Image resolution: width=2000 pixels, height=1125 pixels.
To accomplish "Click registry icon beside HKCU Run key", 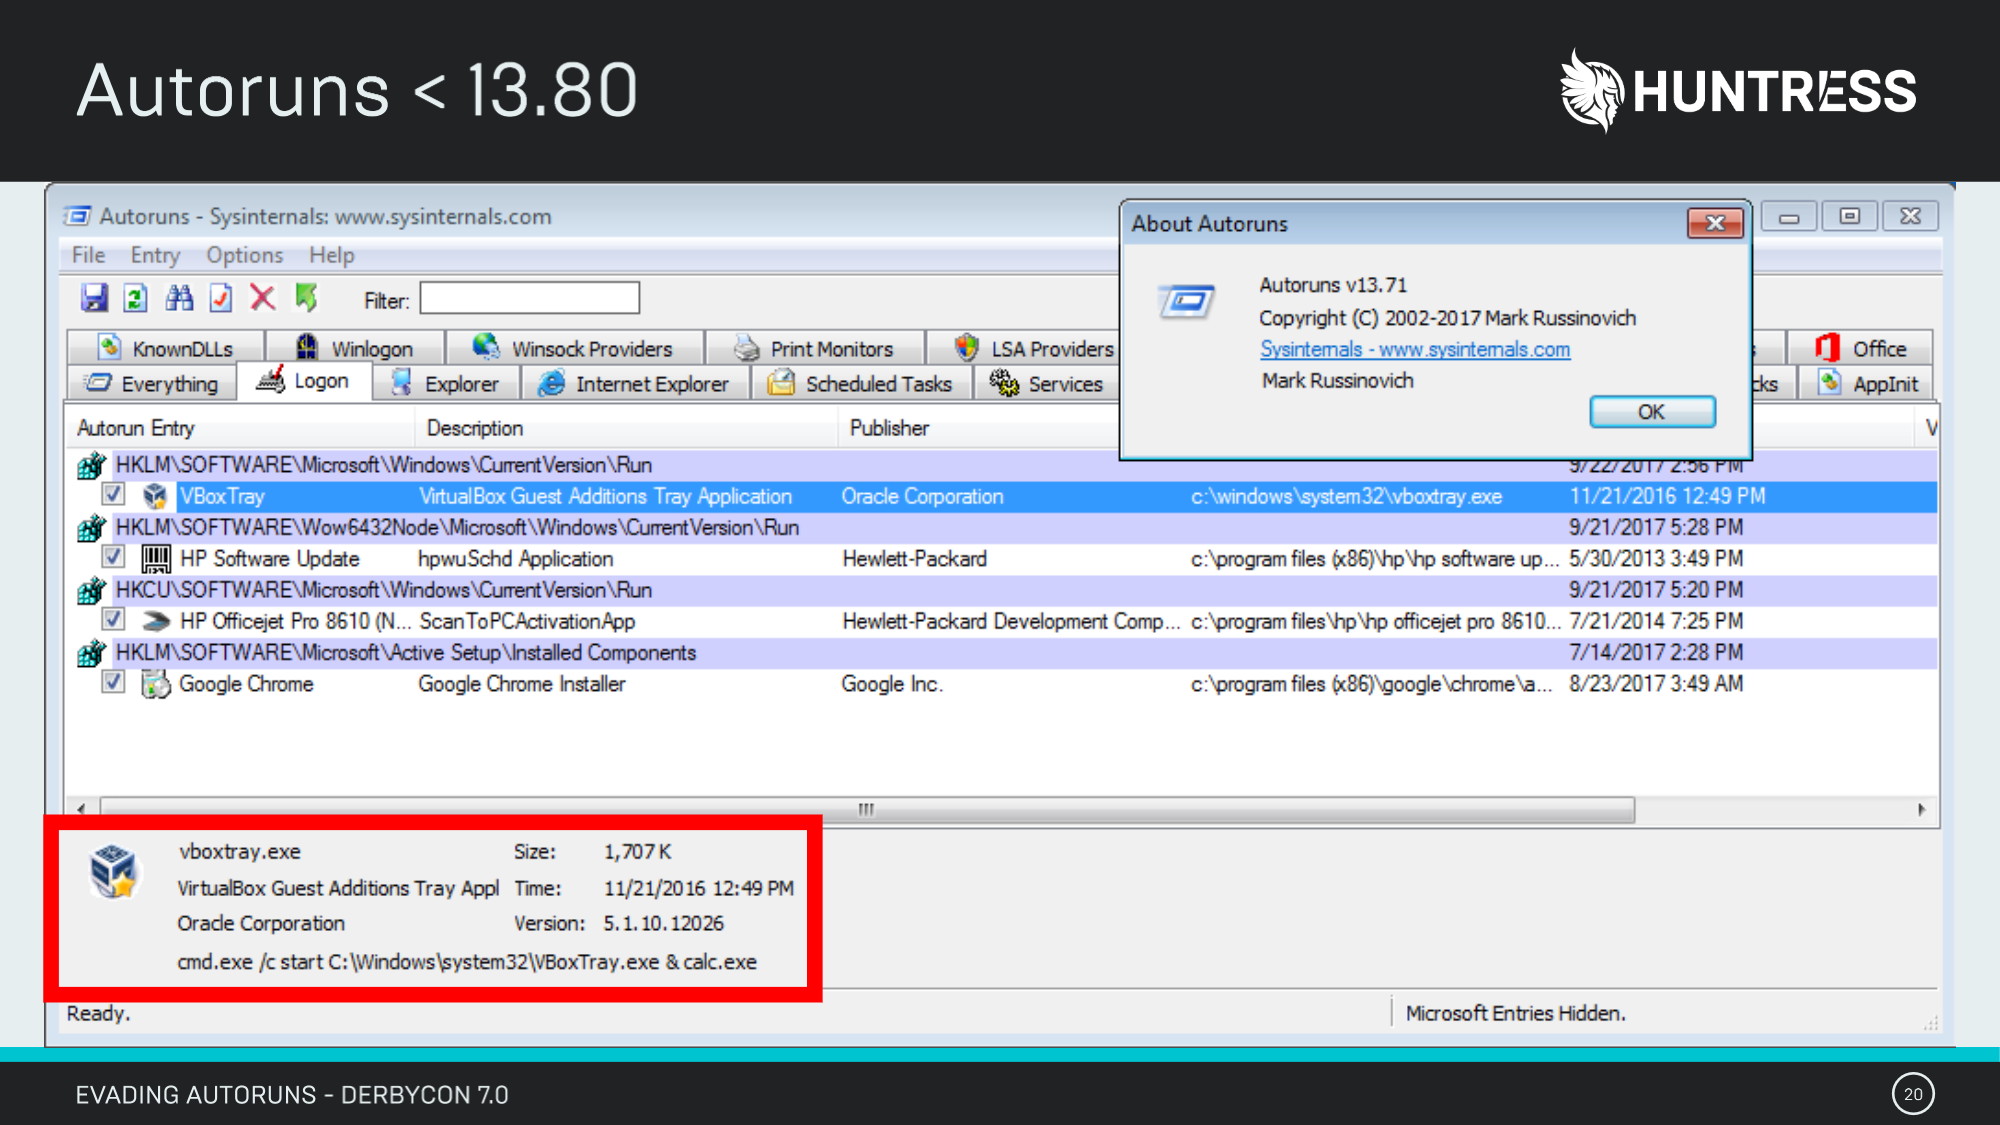I will click(x=91, y=591).
